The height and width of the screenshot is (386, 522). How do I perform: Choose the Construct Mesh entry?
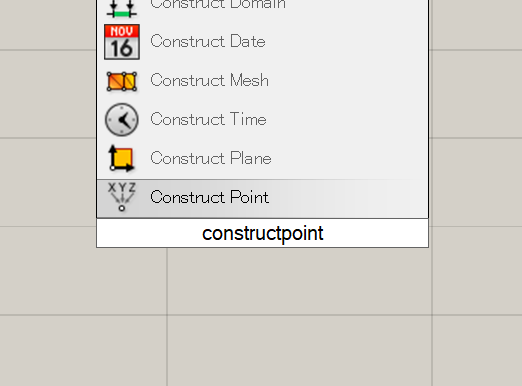tap(262, 81)
